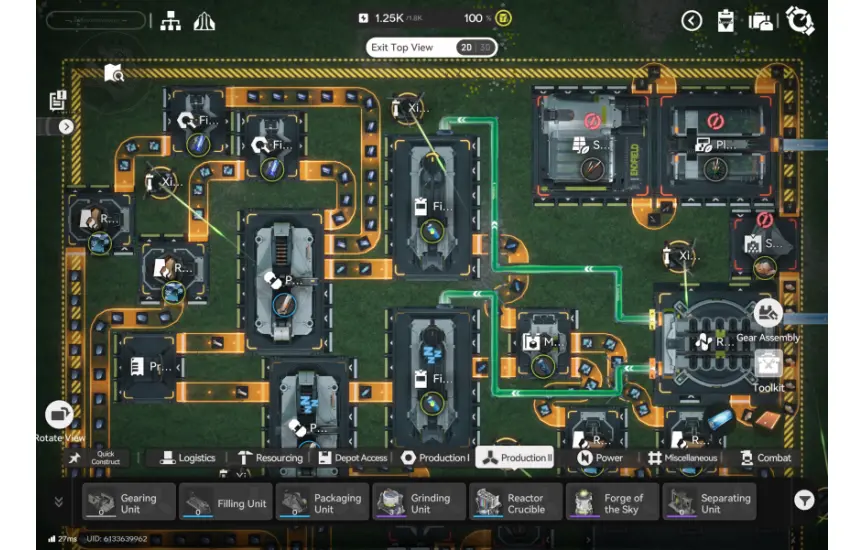The width and height of the screenshot is (865, 550).
Task: Select the Xi... pylon above the reactor
Action: [681, 255]
